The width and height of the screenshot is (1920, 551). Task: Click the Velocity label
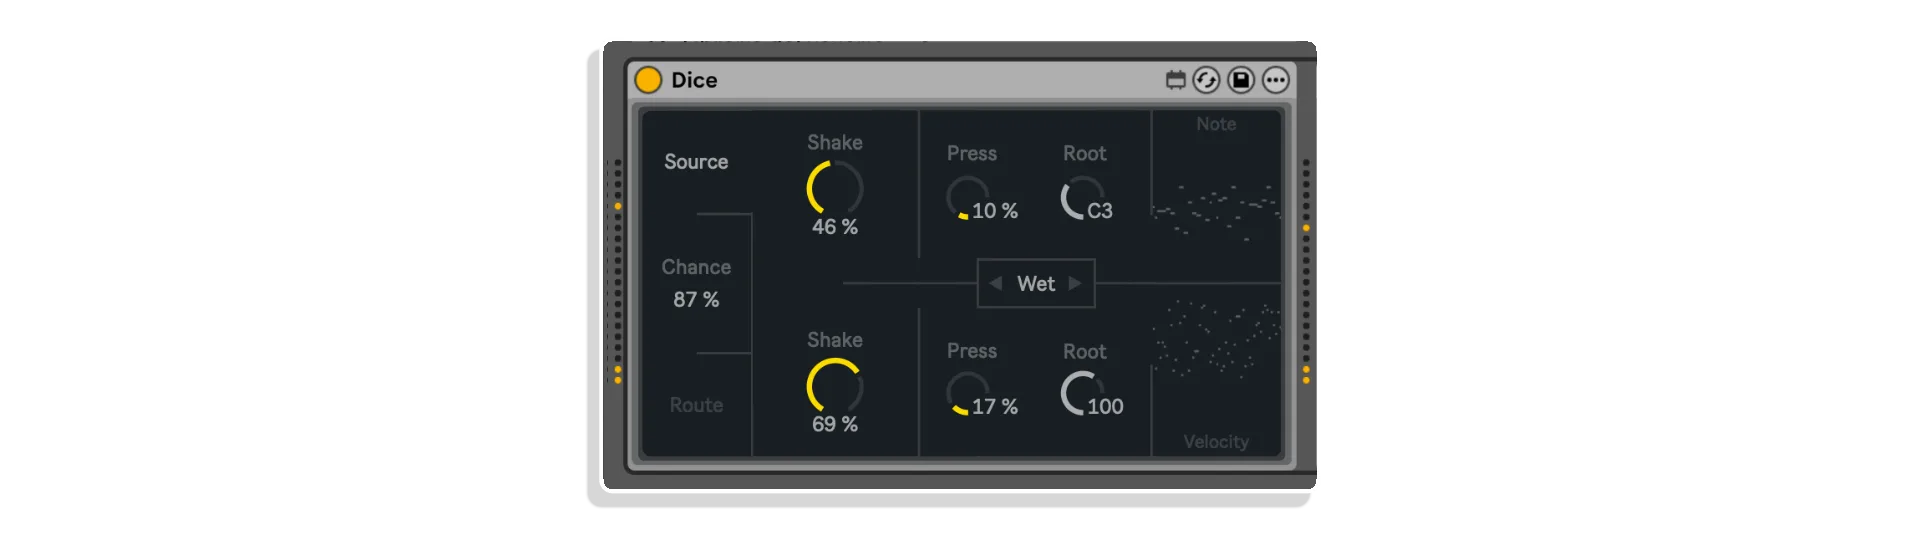pyautogui.click(x=1216, y=442)
